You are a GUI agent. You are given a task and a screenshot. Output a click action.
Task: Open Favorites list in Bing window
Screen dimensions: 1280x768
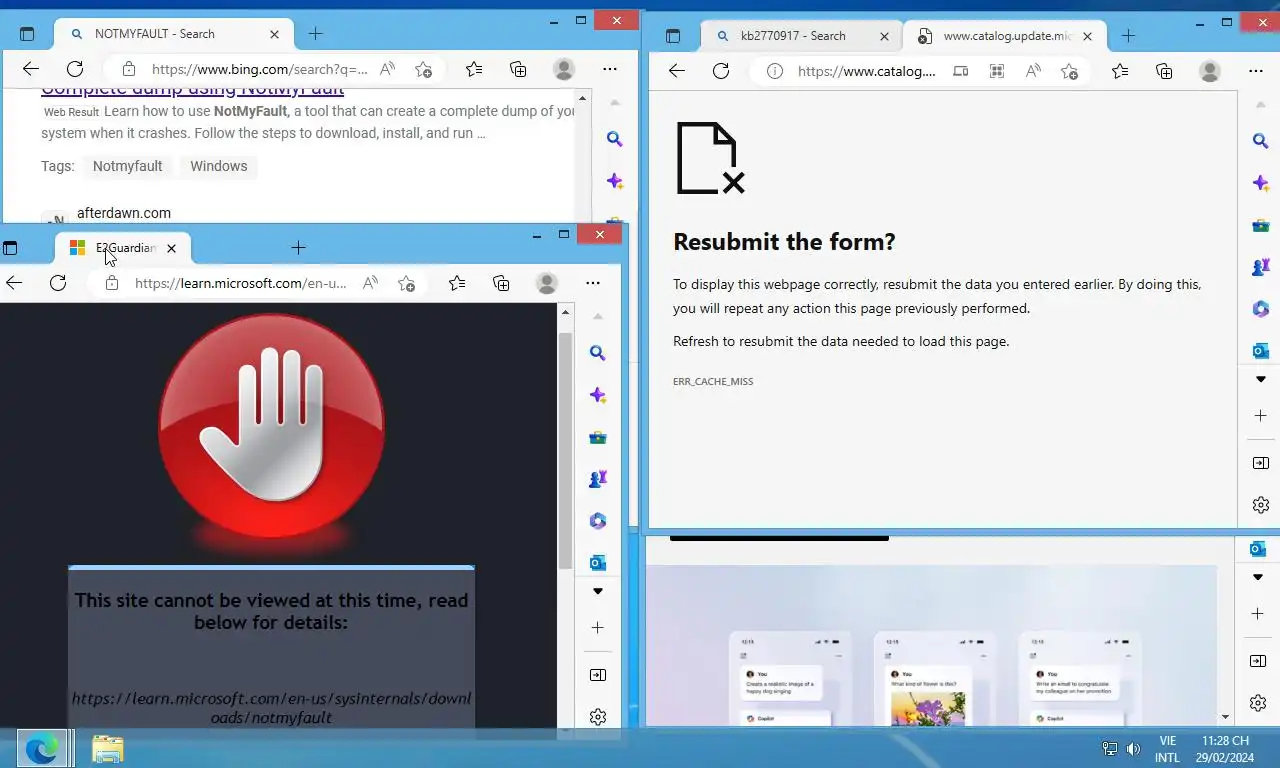tap(474, 69)
